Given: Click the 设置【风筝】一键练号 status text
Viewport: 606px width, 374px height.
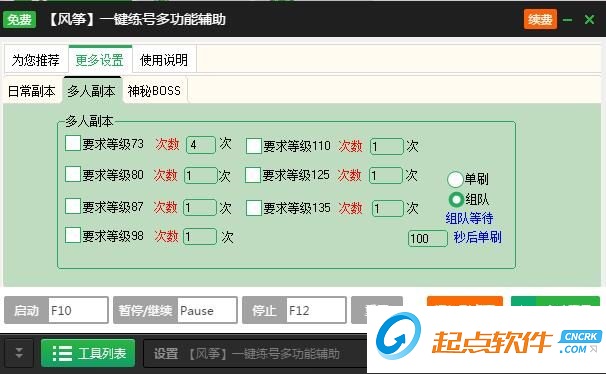Looking at the screenshot, I should pos(247,354).
